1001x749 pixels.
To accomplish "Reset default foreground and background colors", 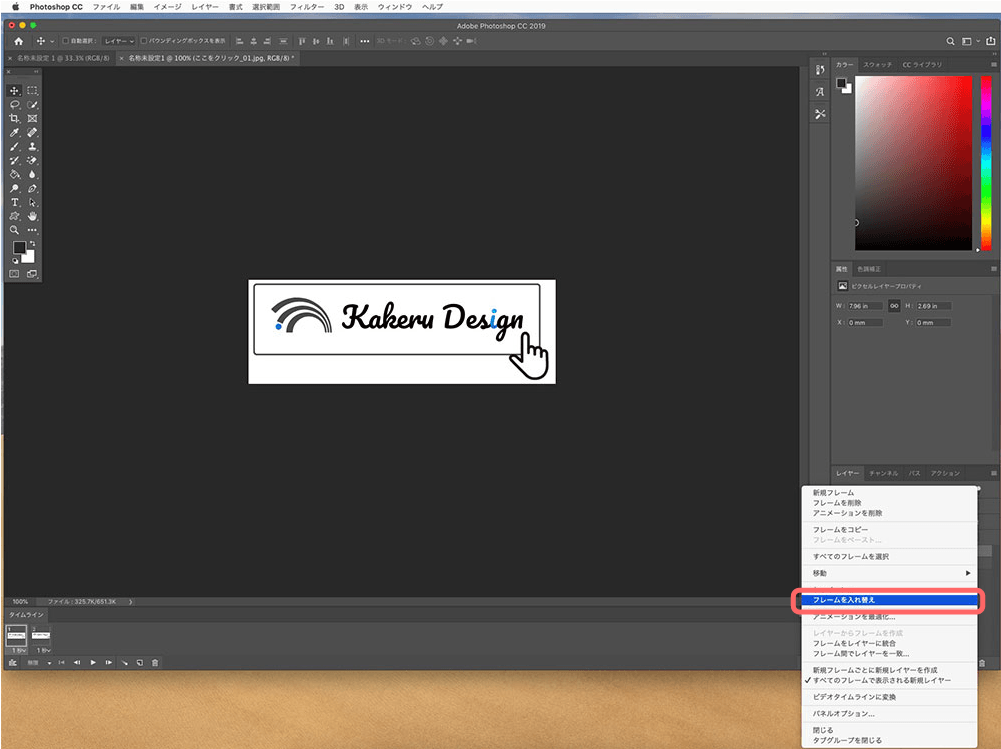I will tap(15, 261).
